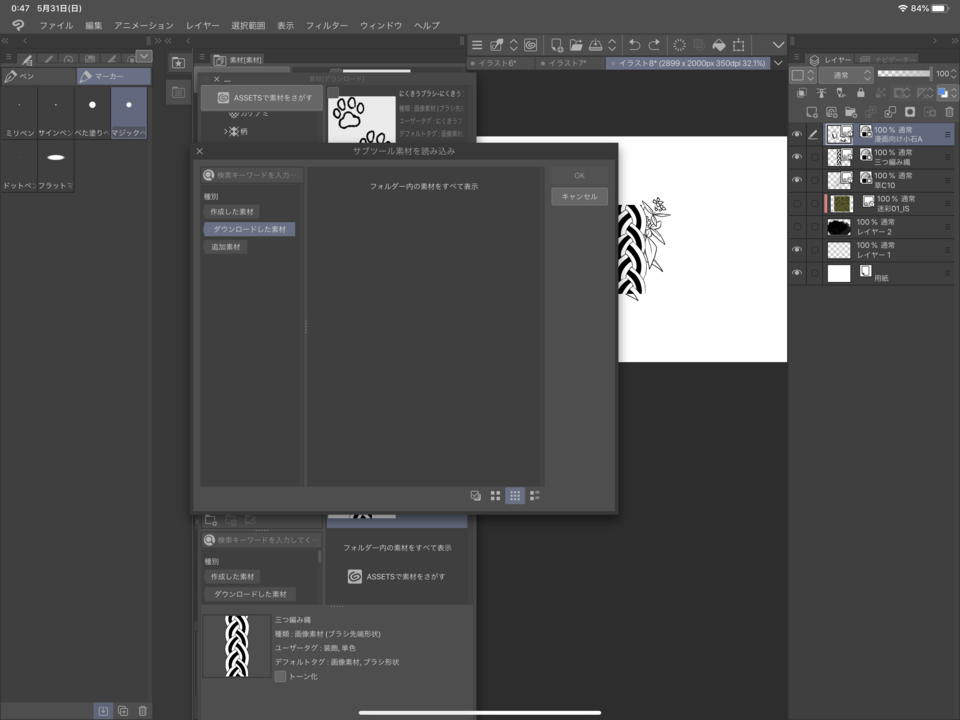Switch dialog to large thumbnail grid view
Viewport: 960px width, 720px height.
pyautogui.click(x=495, y=495)
